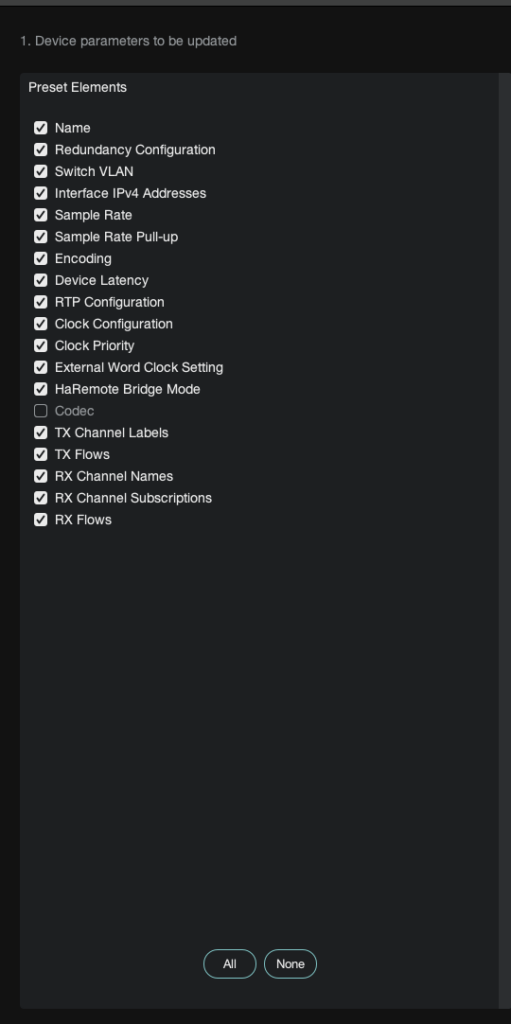This screenshot has width=511, height=1024.
Task: Toggle HaRemote Bridge Mode checkbox
Action: [x=41, y=389]
